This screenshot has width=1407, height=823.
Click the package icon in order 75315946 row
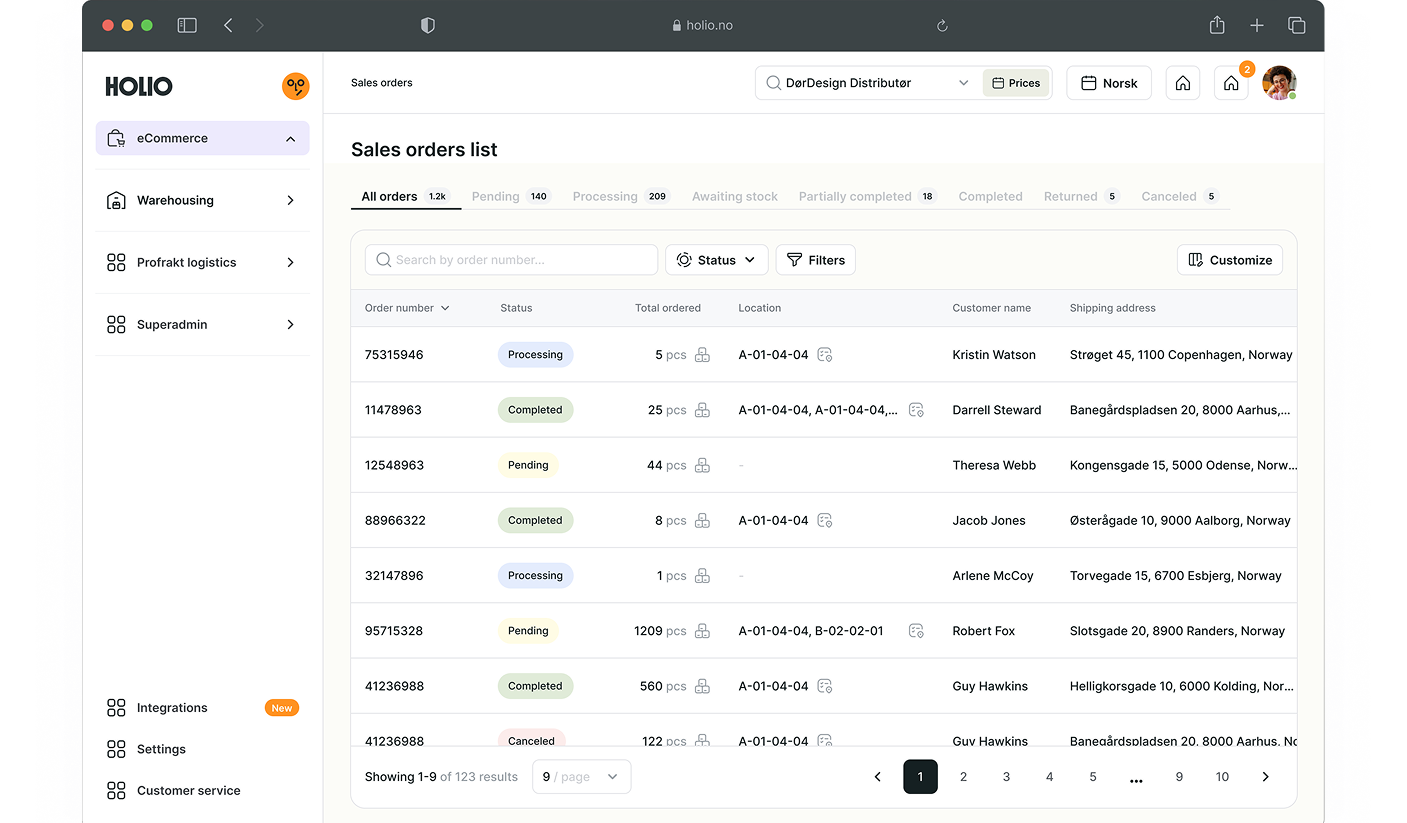click(702, 355)
